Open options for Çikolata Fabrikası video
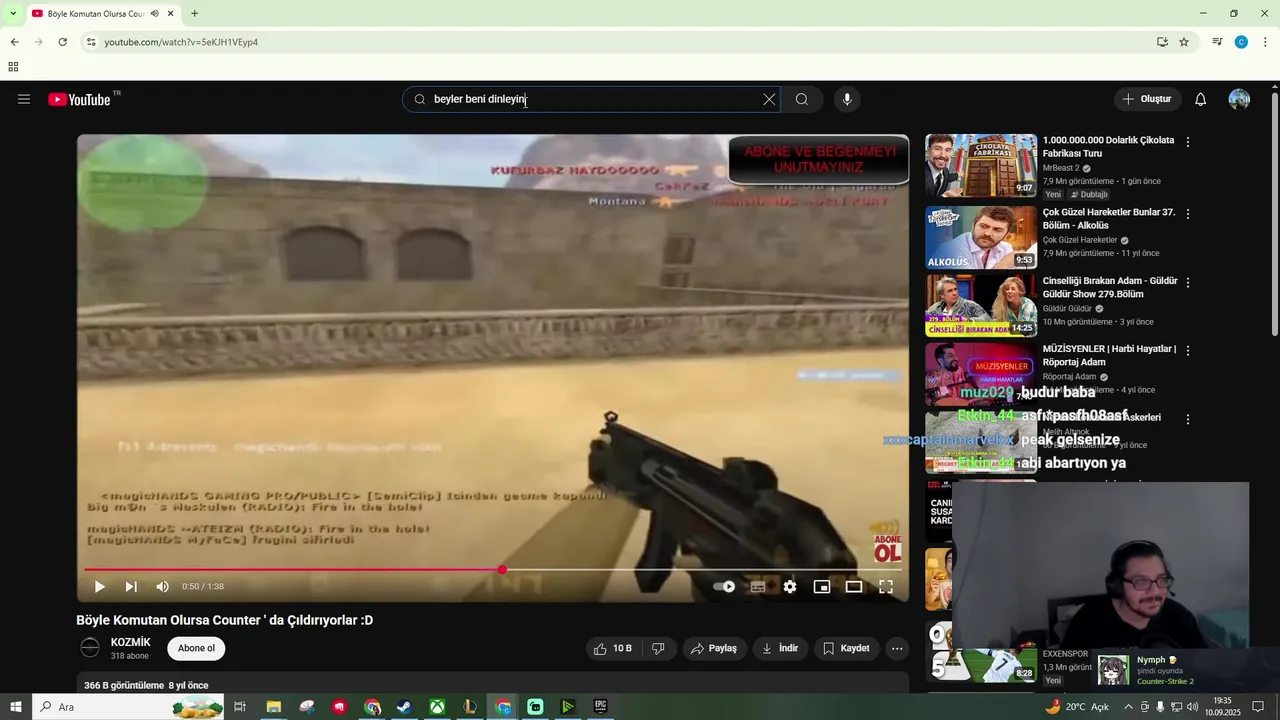1280x720 pixels. click(x=1188, y=142)
